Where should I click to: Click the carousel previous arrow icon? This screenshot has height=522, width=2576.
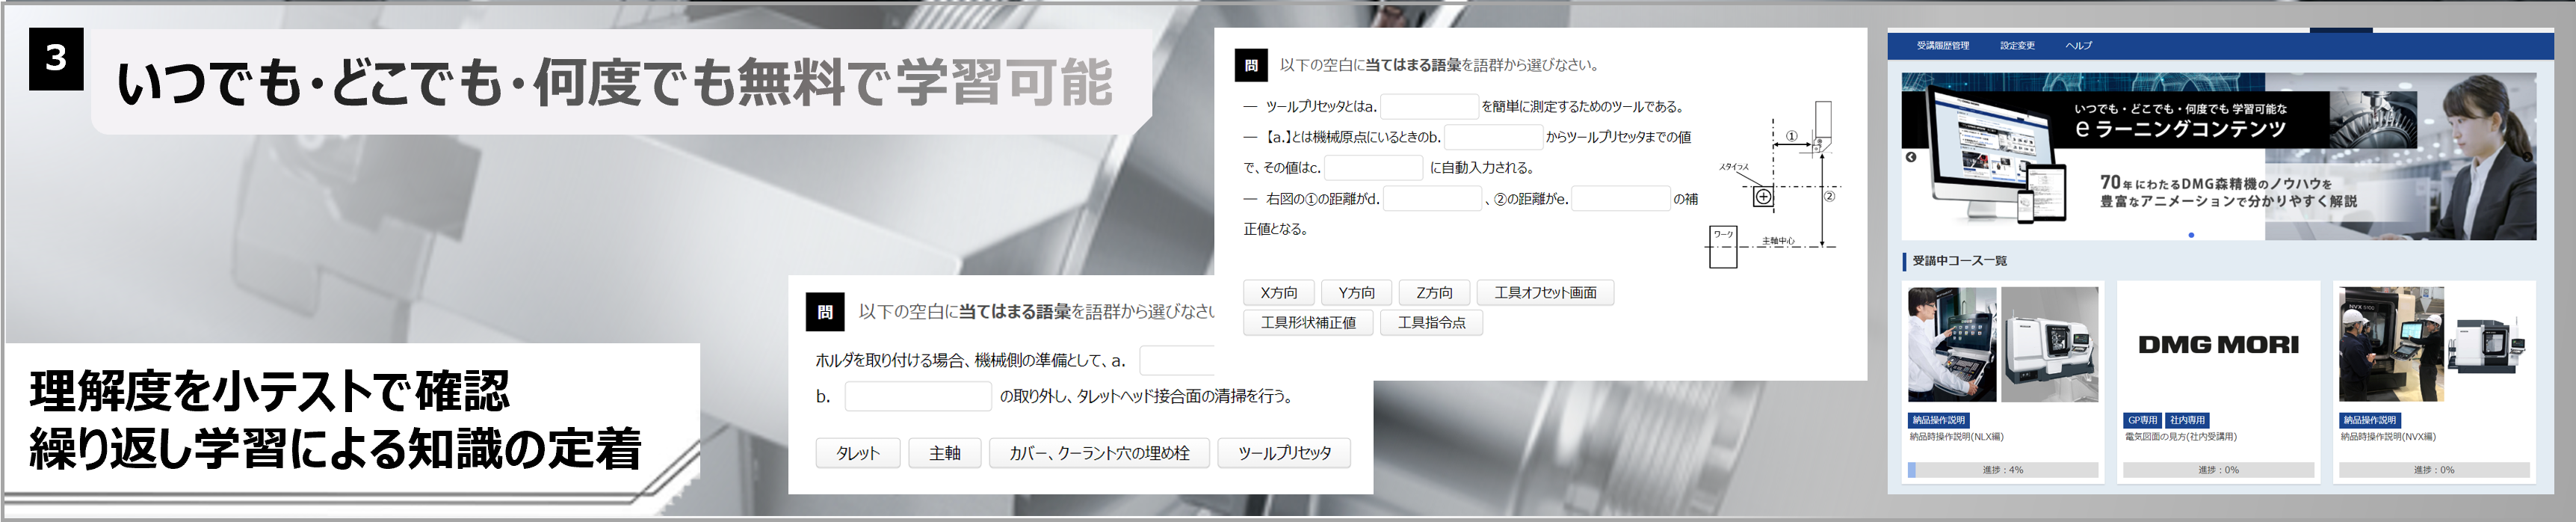1910,157
